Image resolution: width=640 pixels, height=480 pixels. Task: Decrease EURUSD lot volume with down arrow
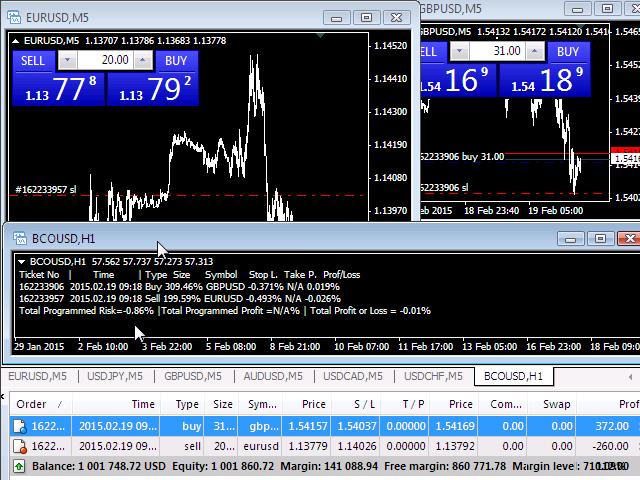[x=67, y=60]
